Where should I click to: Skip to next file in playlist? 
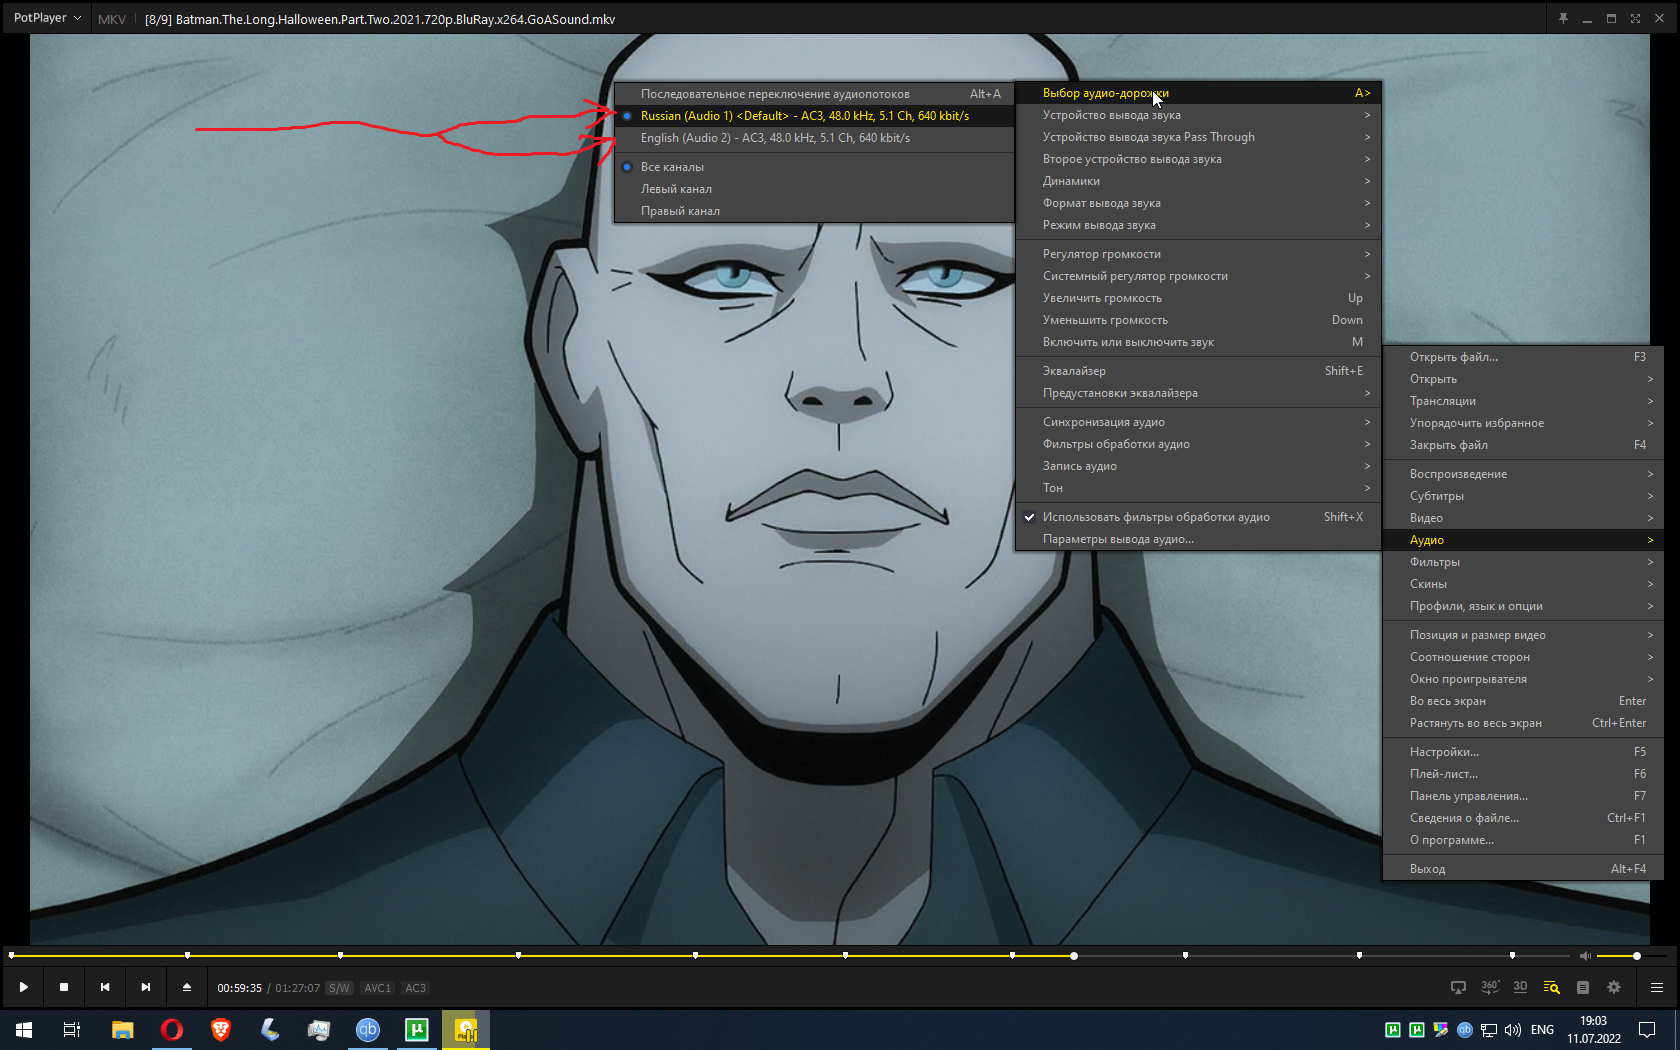[x=146, y=987]
